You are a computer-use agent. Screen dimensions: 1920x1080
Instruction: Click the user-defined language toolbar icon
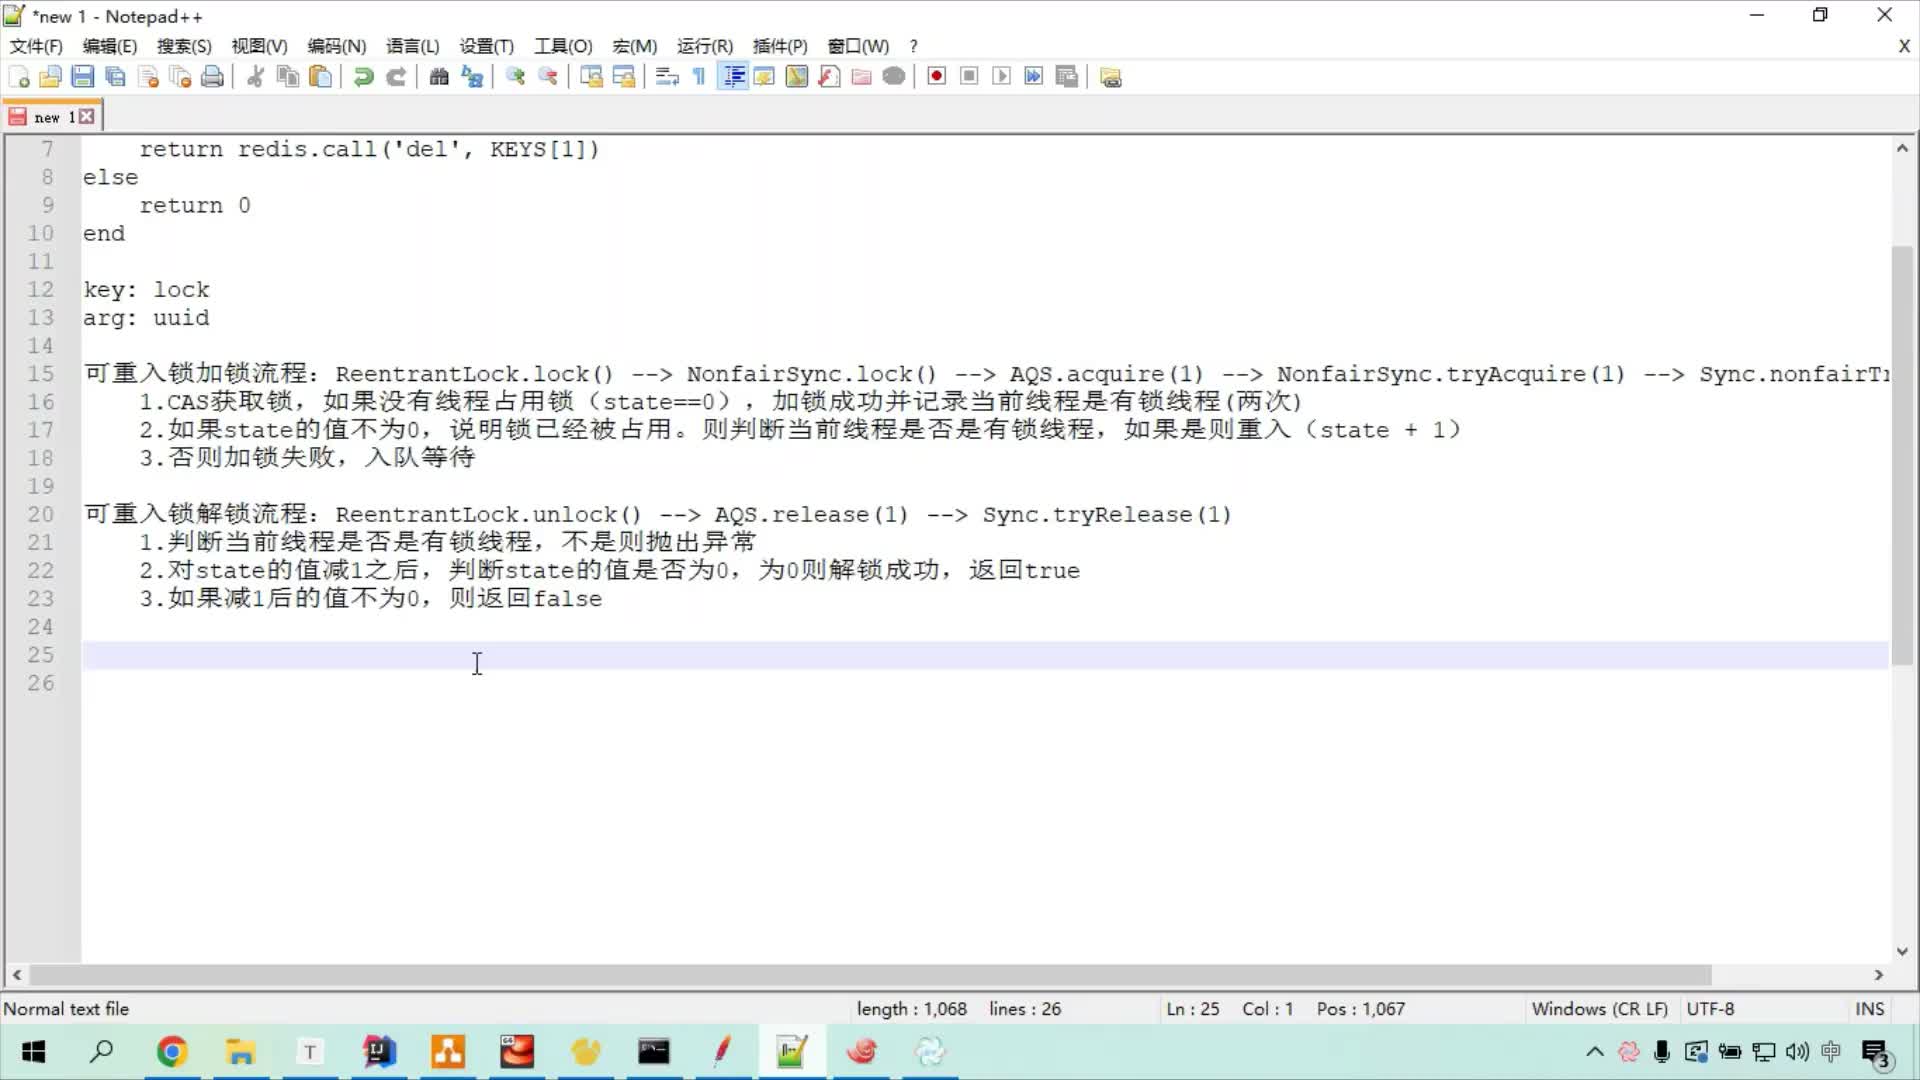(764, 77)
